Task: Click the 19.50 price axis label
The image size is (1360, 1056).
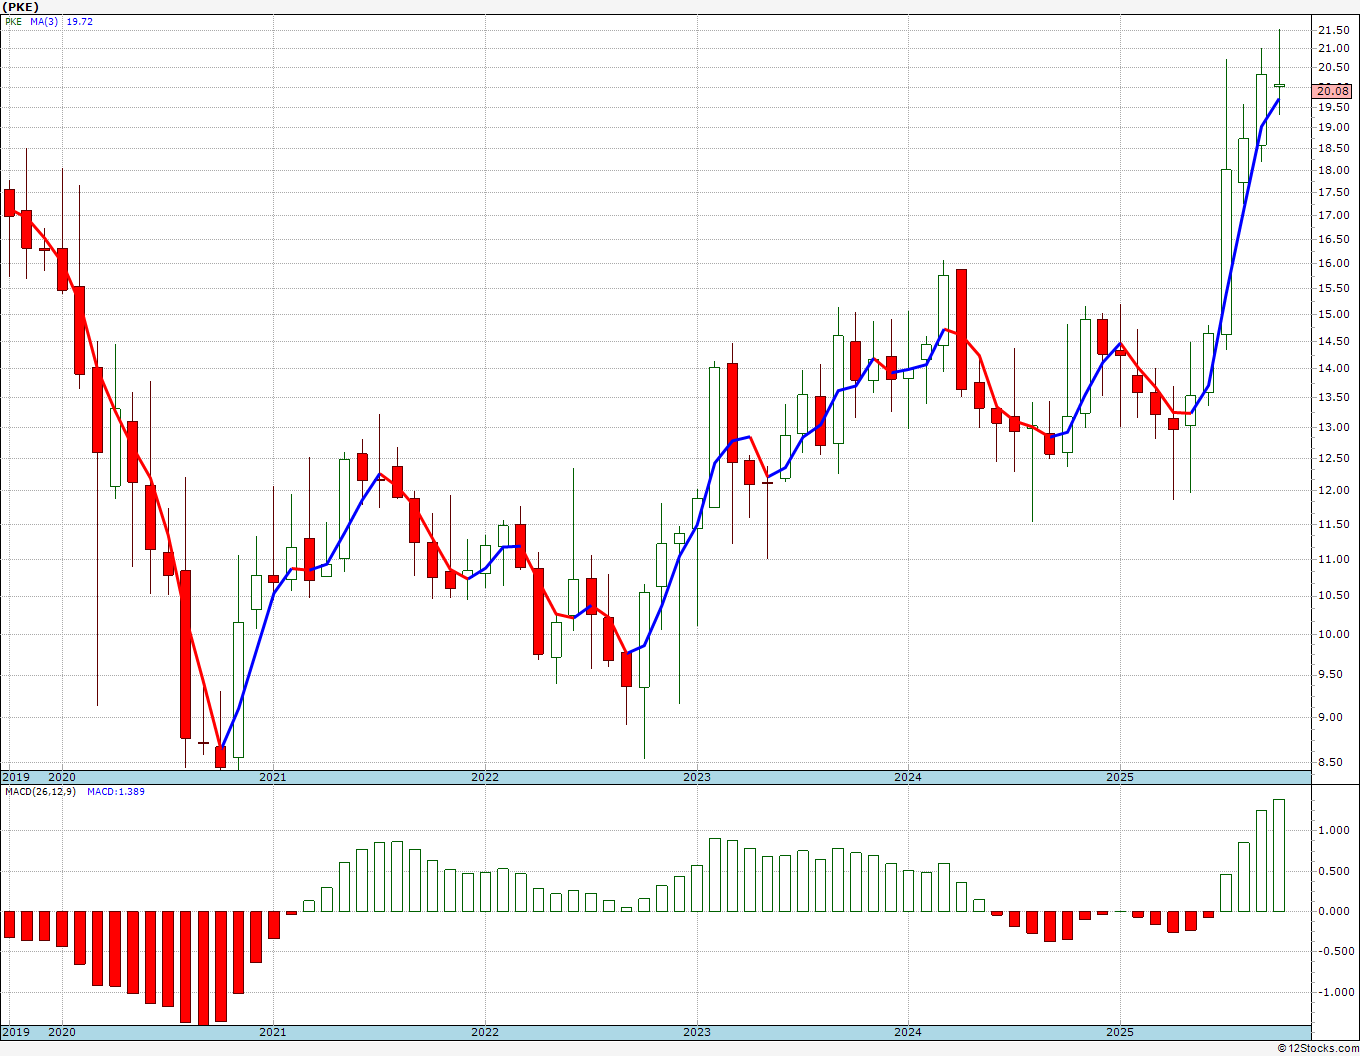Action: coord(1334,107)
